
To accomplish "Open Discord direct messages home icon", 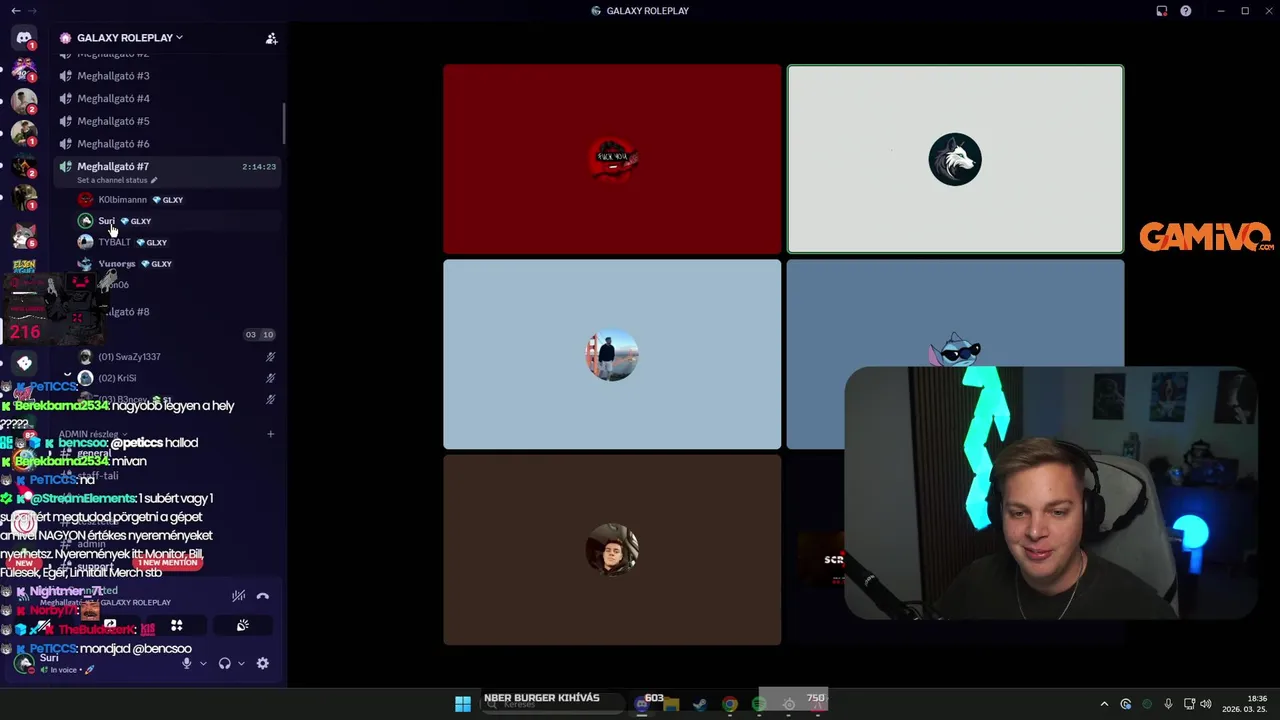I will [24, 38].
